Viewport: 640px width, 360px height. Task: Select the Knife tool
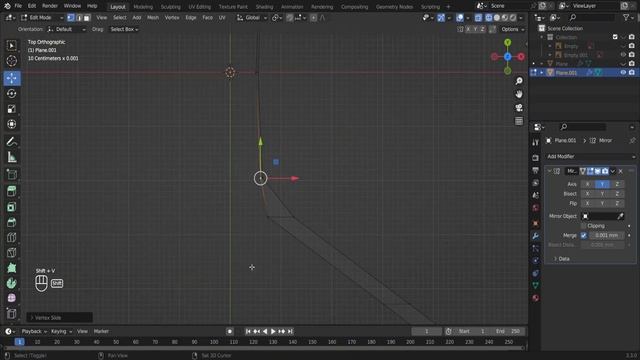(11, 253)
